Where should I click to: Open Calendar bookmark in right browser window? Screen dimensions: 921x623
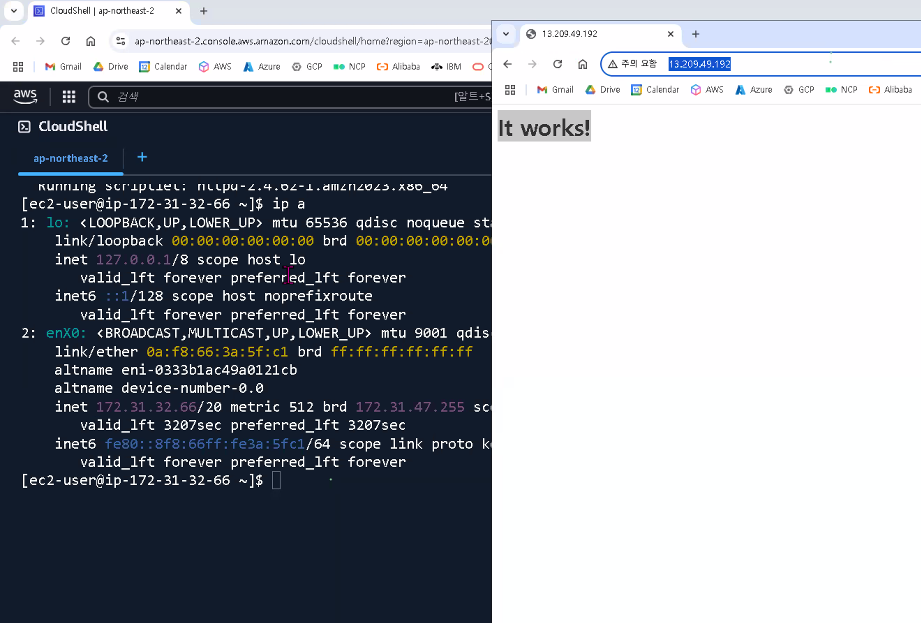[x=655, y=90]
